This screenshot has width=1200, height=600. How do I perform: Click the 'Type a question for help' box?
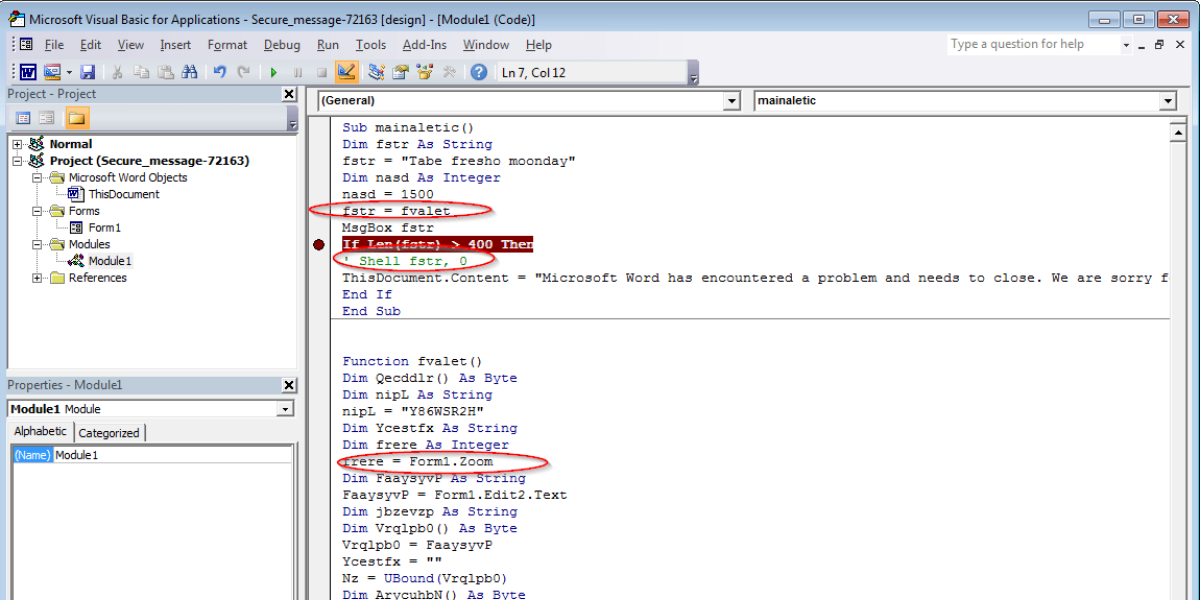pyautogui.click(x=1033, y=44)
